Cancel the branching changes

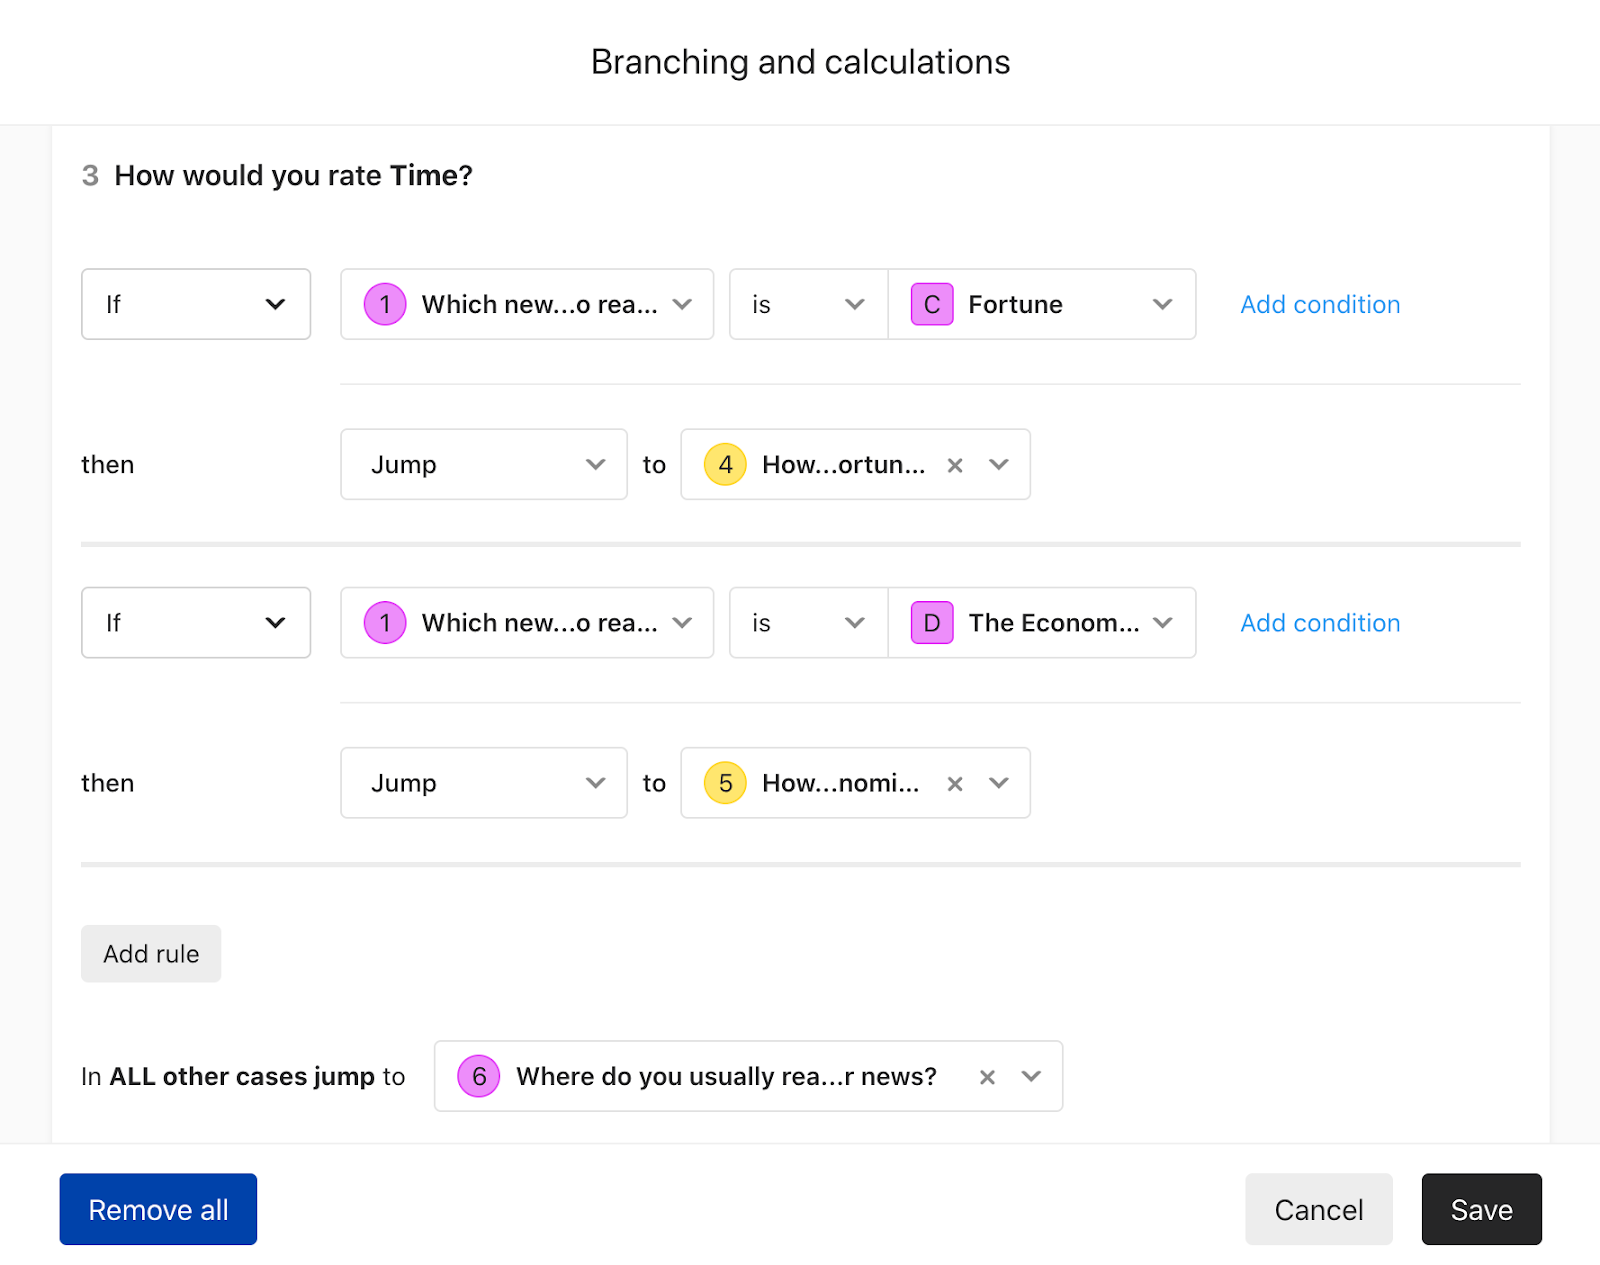point(1318,1209)
